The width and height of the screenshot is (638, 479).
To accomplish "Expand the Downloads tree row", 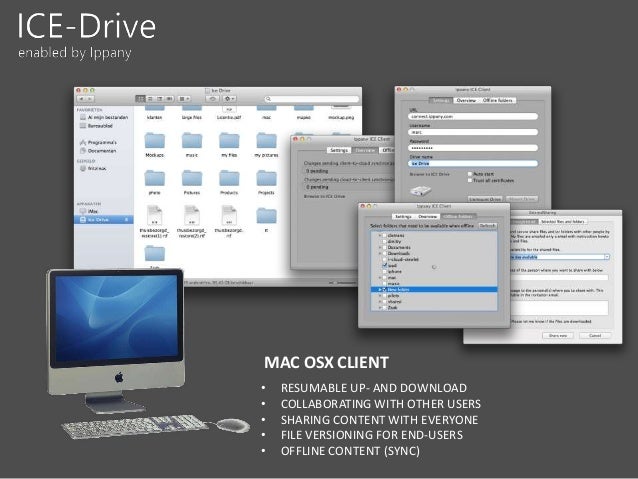I will tap(380, 254).
